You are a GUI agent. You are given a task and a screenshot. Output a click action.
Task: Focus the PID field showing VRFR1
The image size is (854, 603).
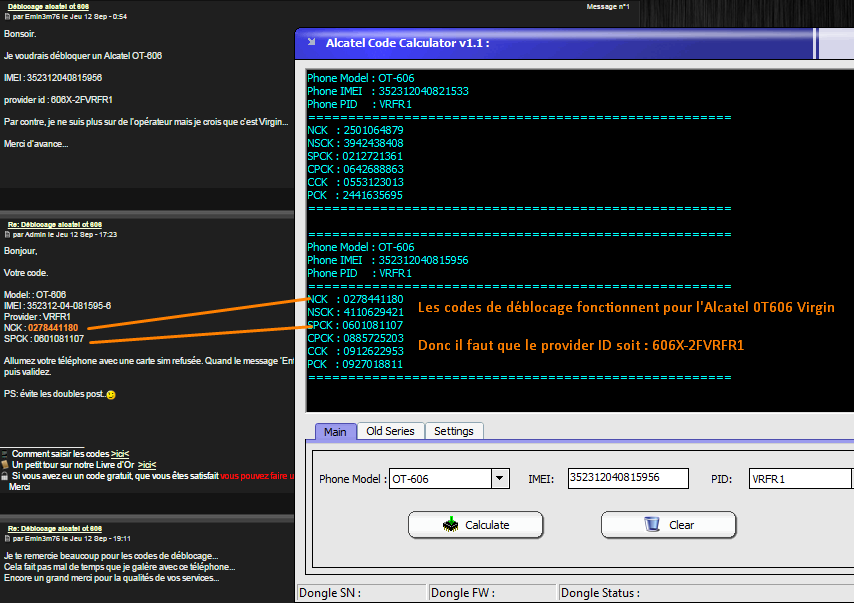[800, 479]
